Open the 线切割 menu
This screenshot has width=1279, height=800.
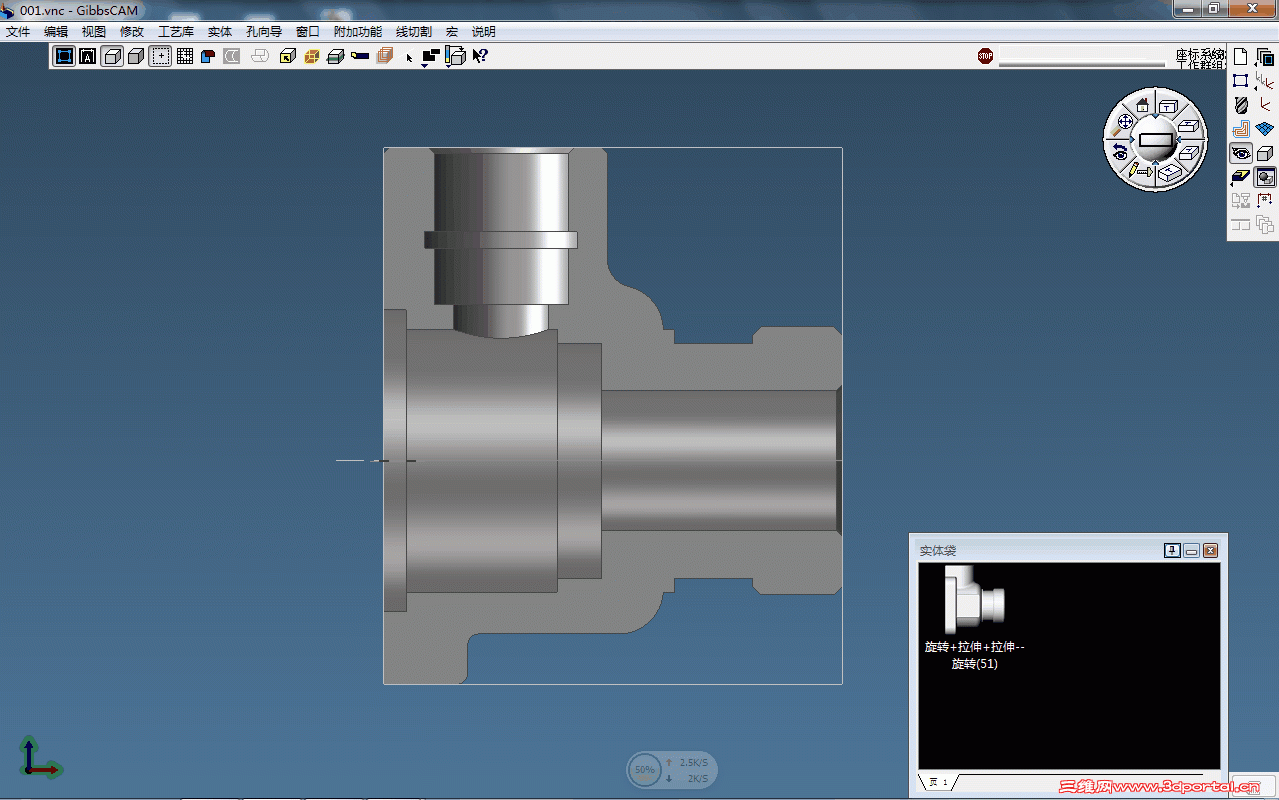tap(414, 32)
